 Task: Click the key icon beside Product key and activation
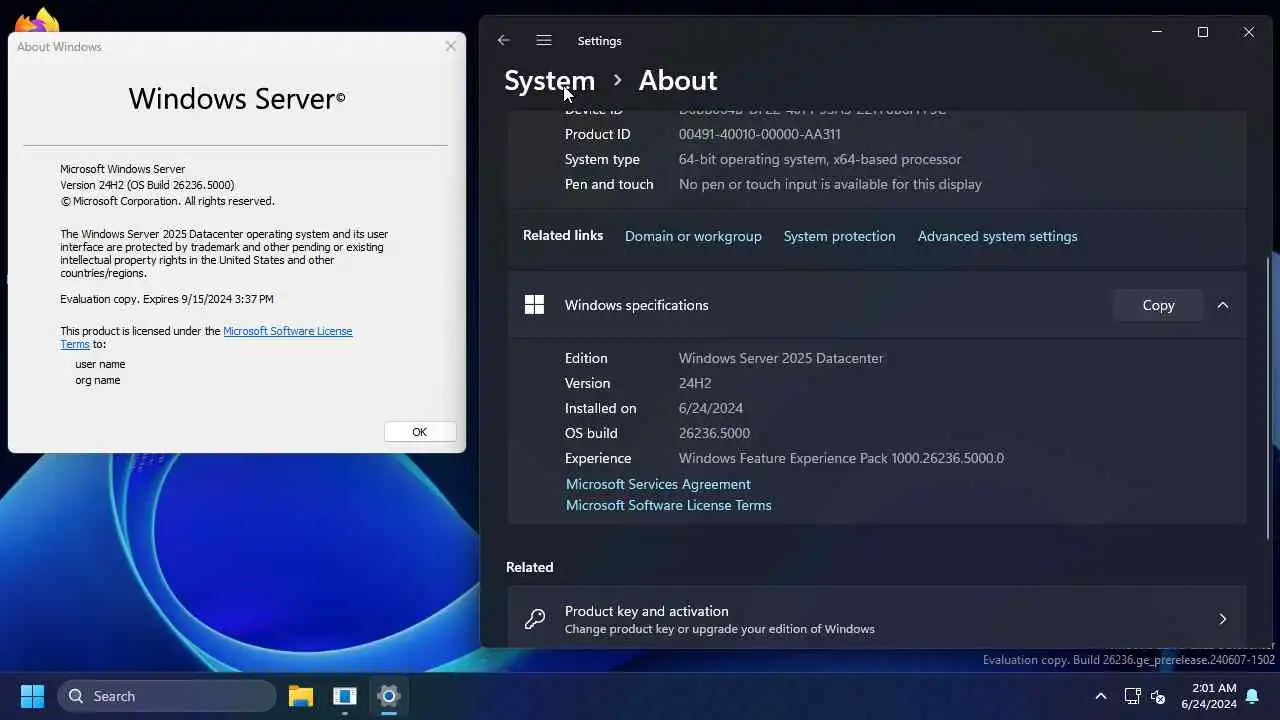tap(535, 619)
